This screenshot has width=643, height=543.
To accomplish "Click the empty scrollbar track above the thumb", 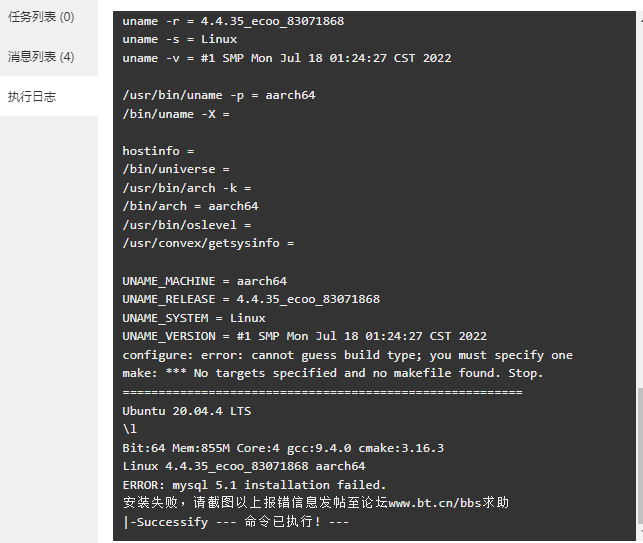I will coord(640,205).
